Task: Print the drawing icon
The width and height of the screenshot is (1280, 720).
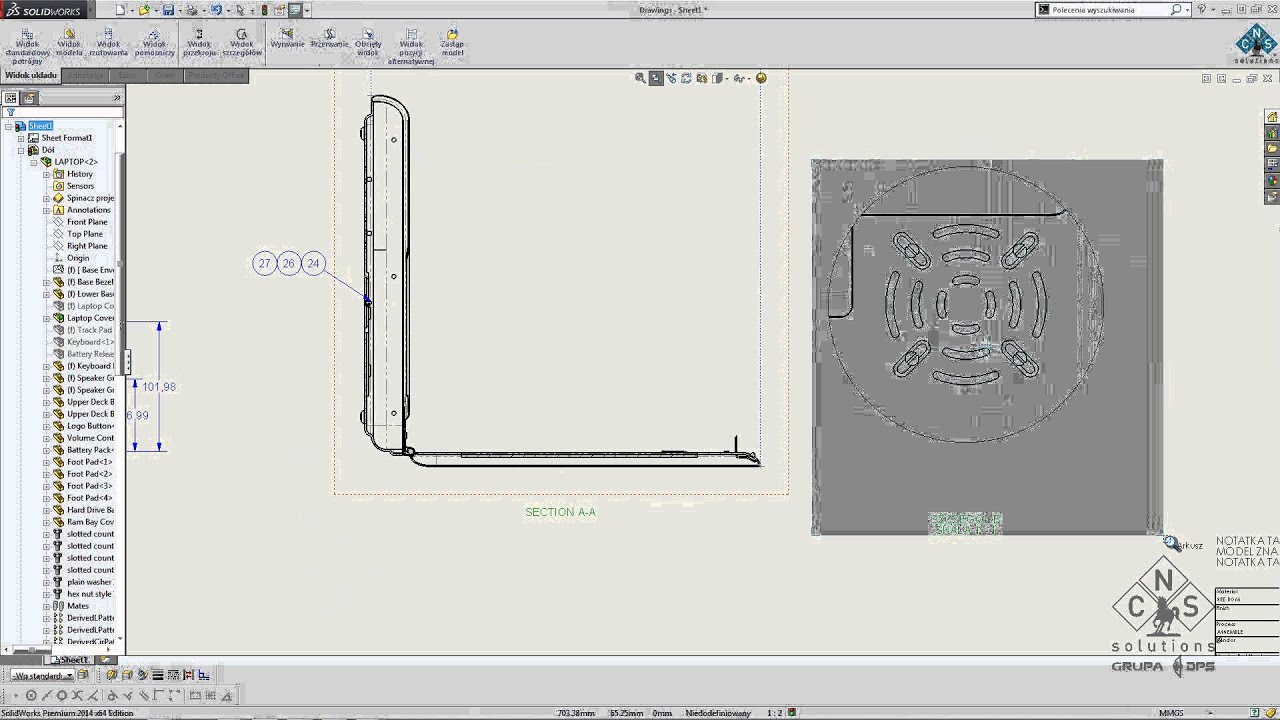Action: click(x=192, y=10)
